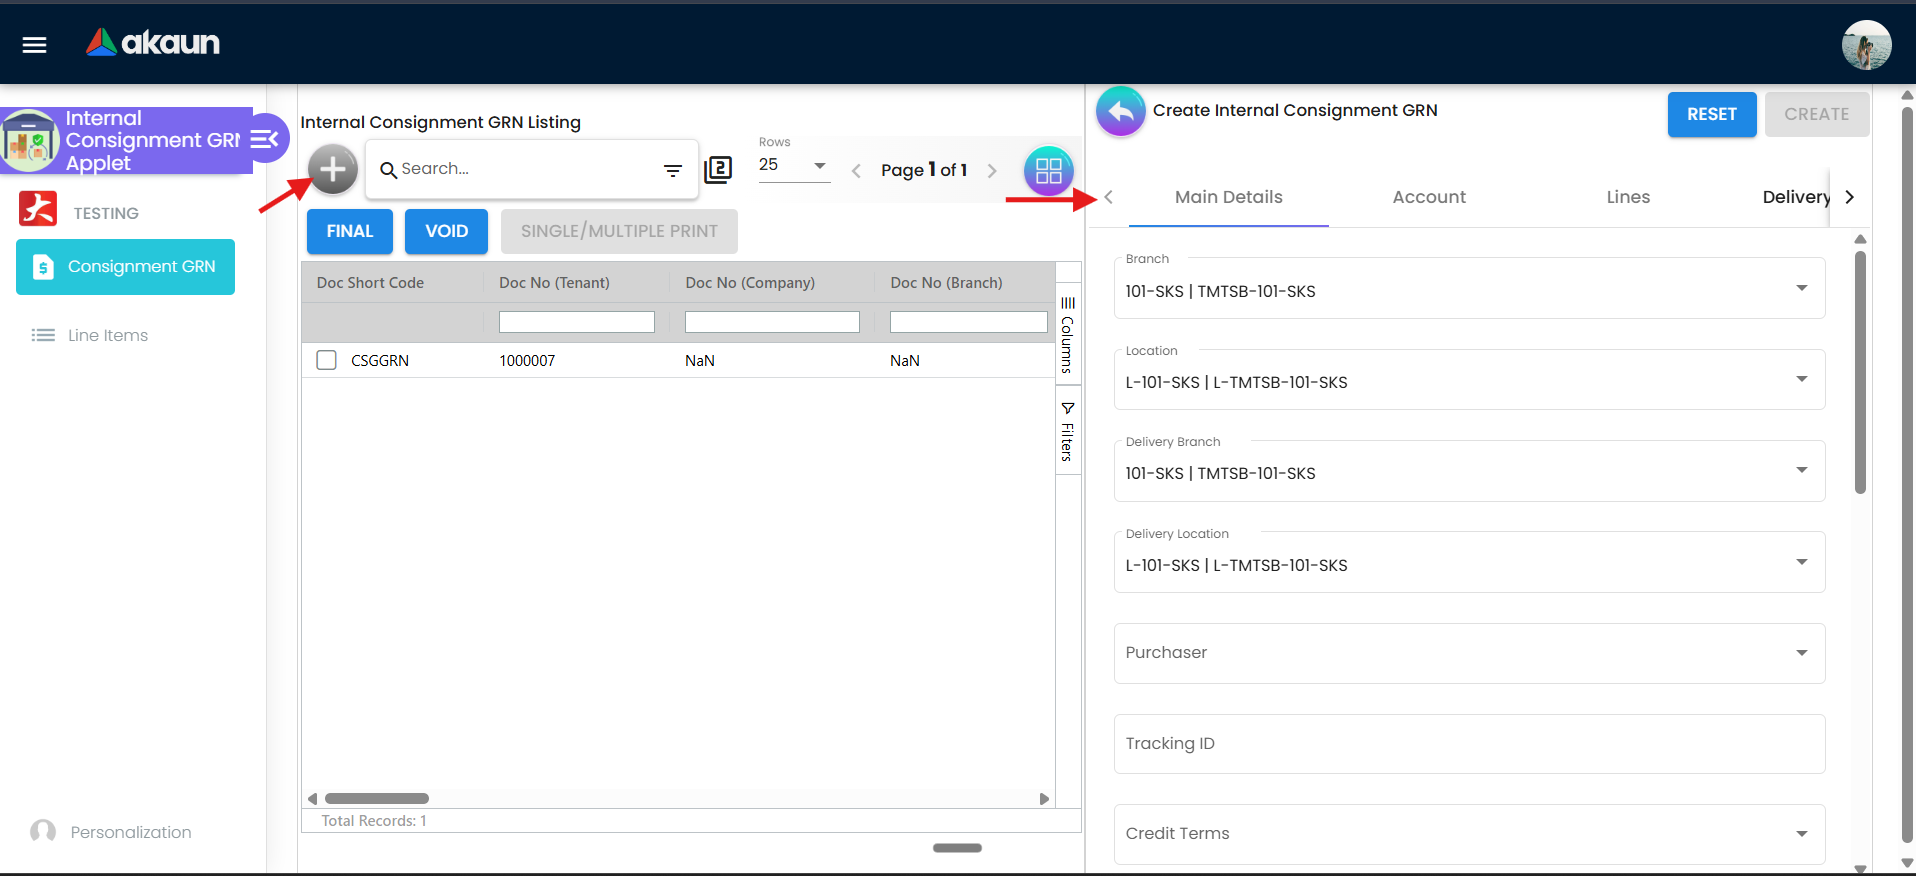Go to previous listing page
The image size is (1916, 876).
[x=856, y=171]
